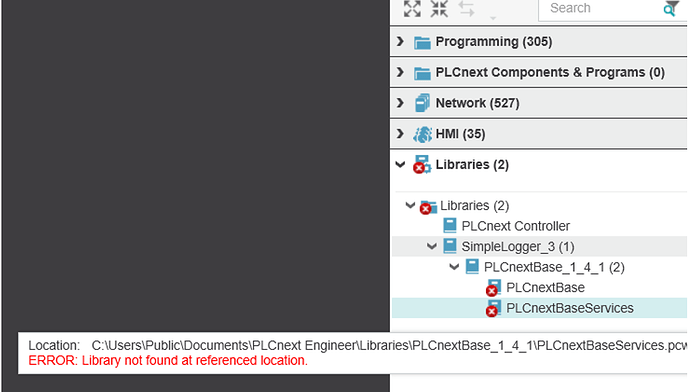Select inner Libraries (2) tree item
This screenshot has height=392, width=690.
[x=474, y=205]
